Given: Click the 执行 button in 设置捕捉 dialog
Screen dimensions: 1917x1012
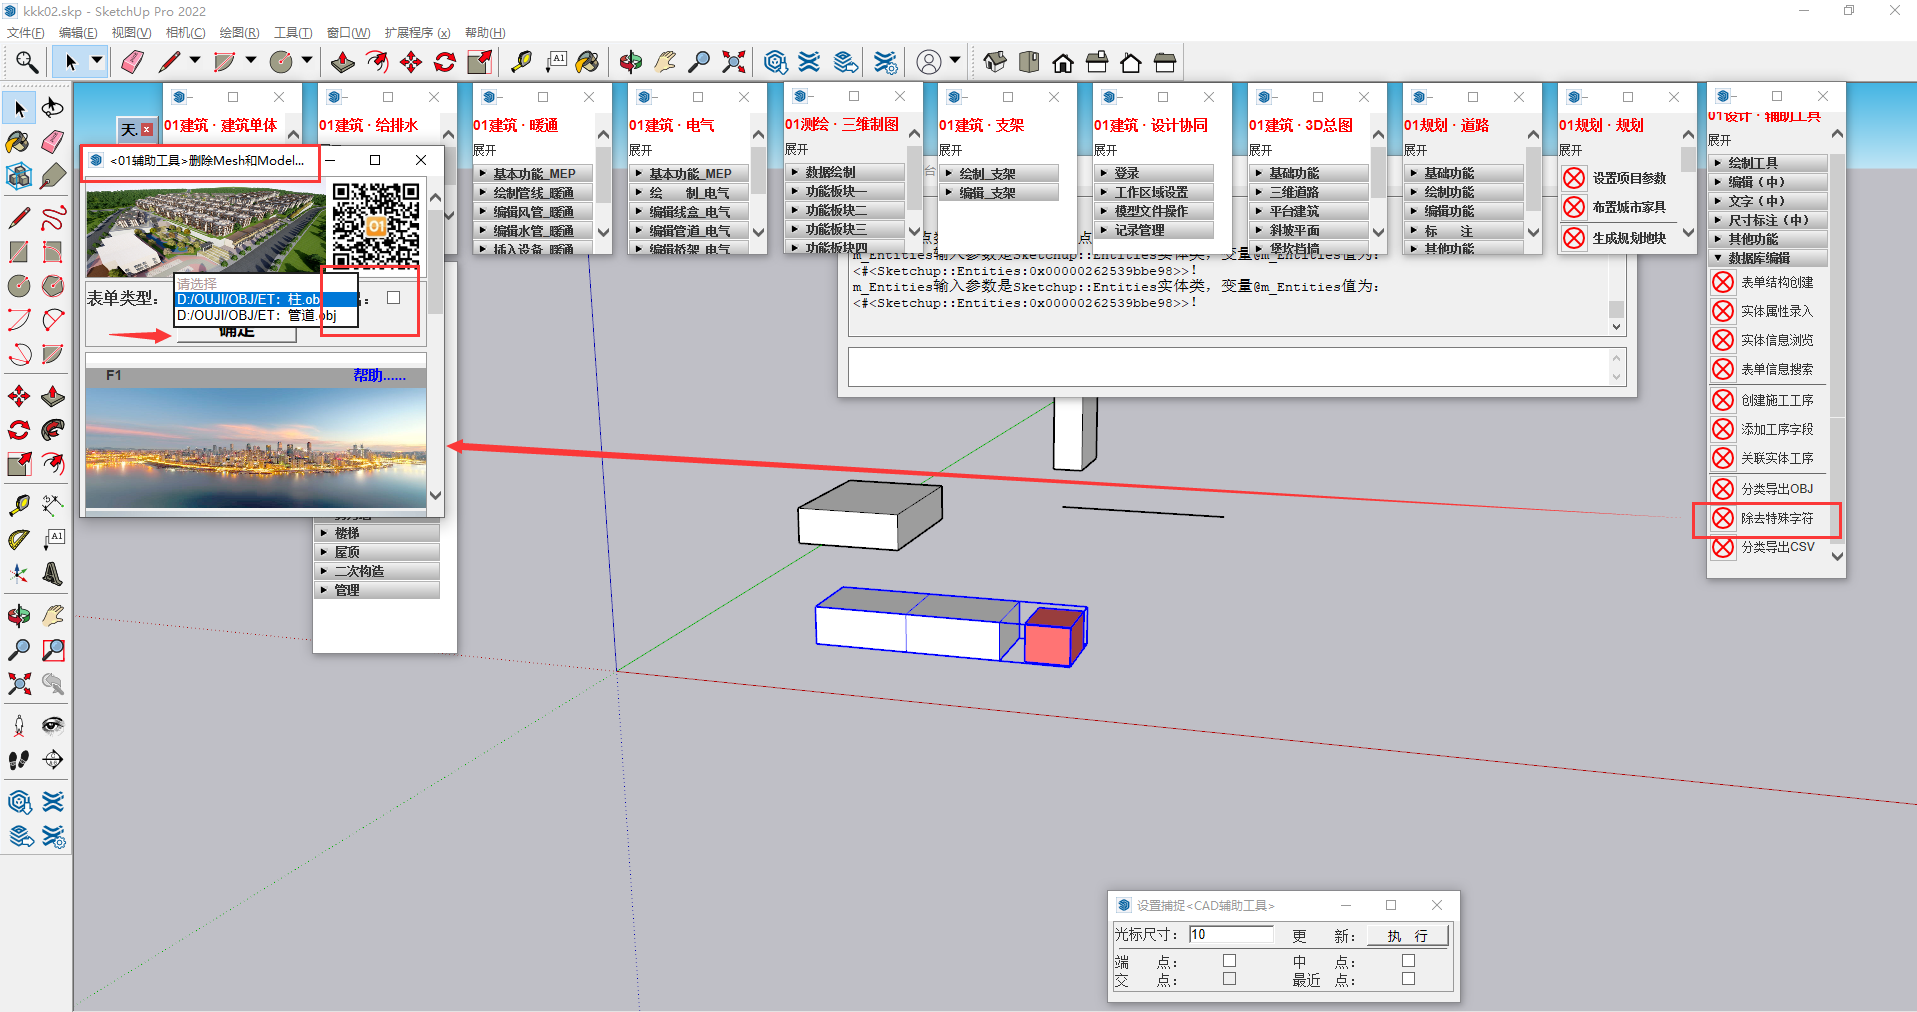Looking at the screenshot, I should (x=1409, y=936).
